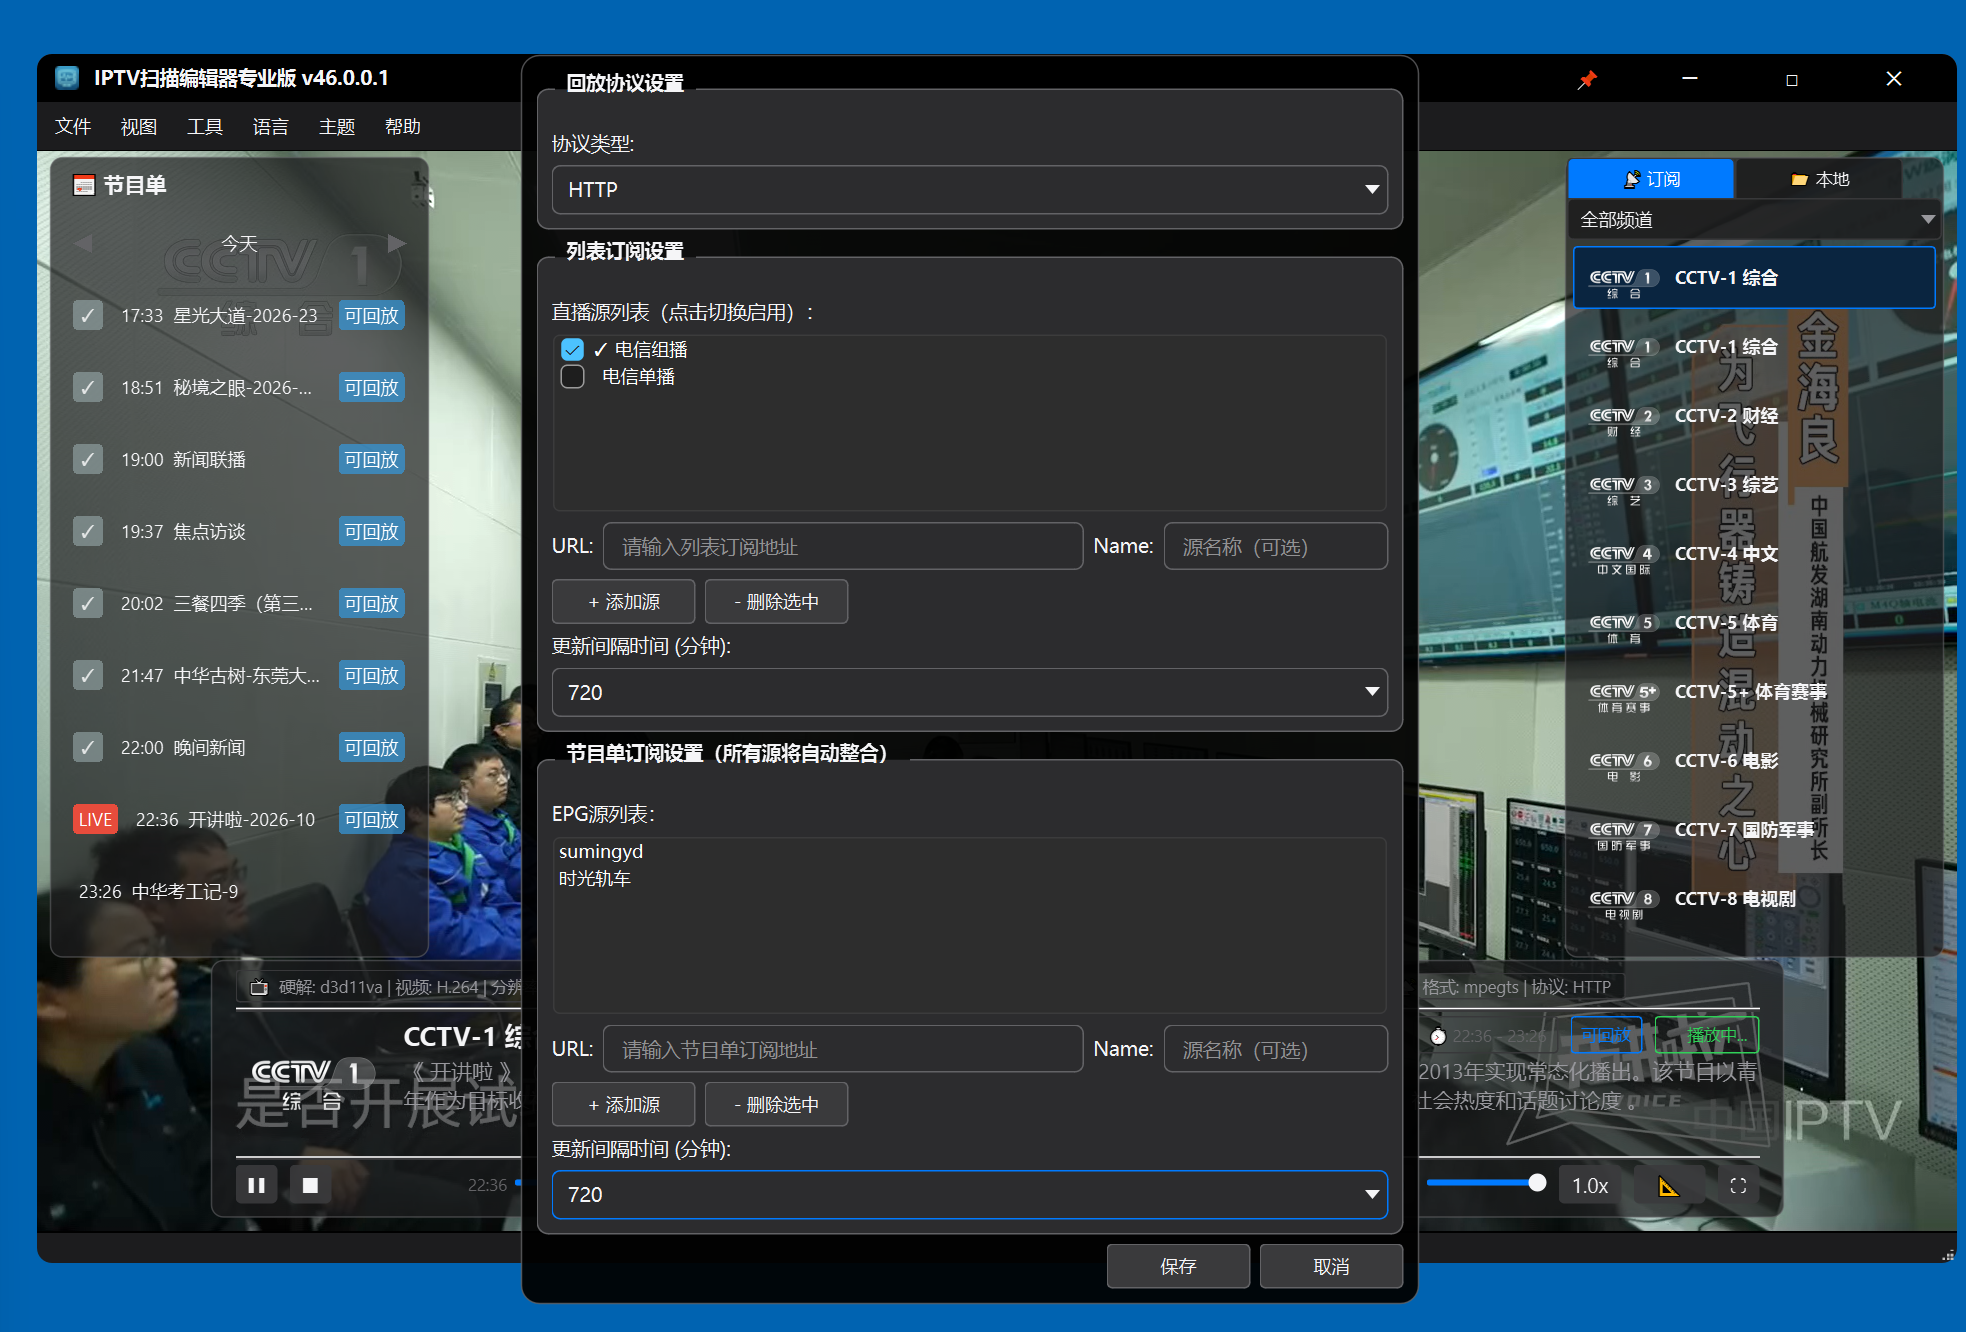The image size is (1966, 1332).
Task: Click the hardware decode info icon
Action: click(x=259, y=987)
